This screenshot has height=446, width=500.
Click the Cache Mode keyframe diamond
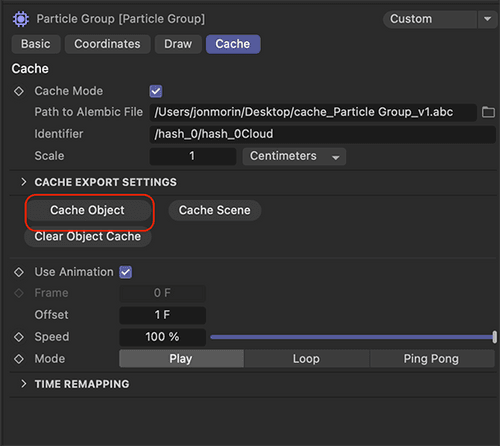coord(19,91)
